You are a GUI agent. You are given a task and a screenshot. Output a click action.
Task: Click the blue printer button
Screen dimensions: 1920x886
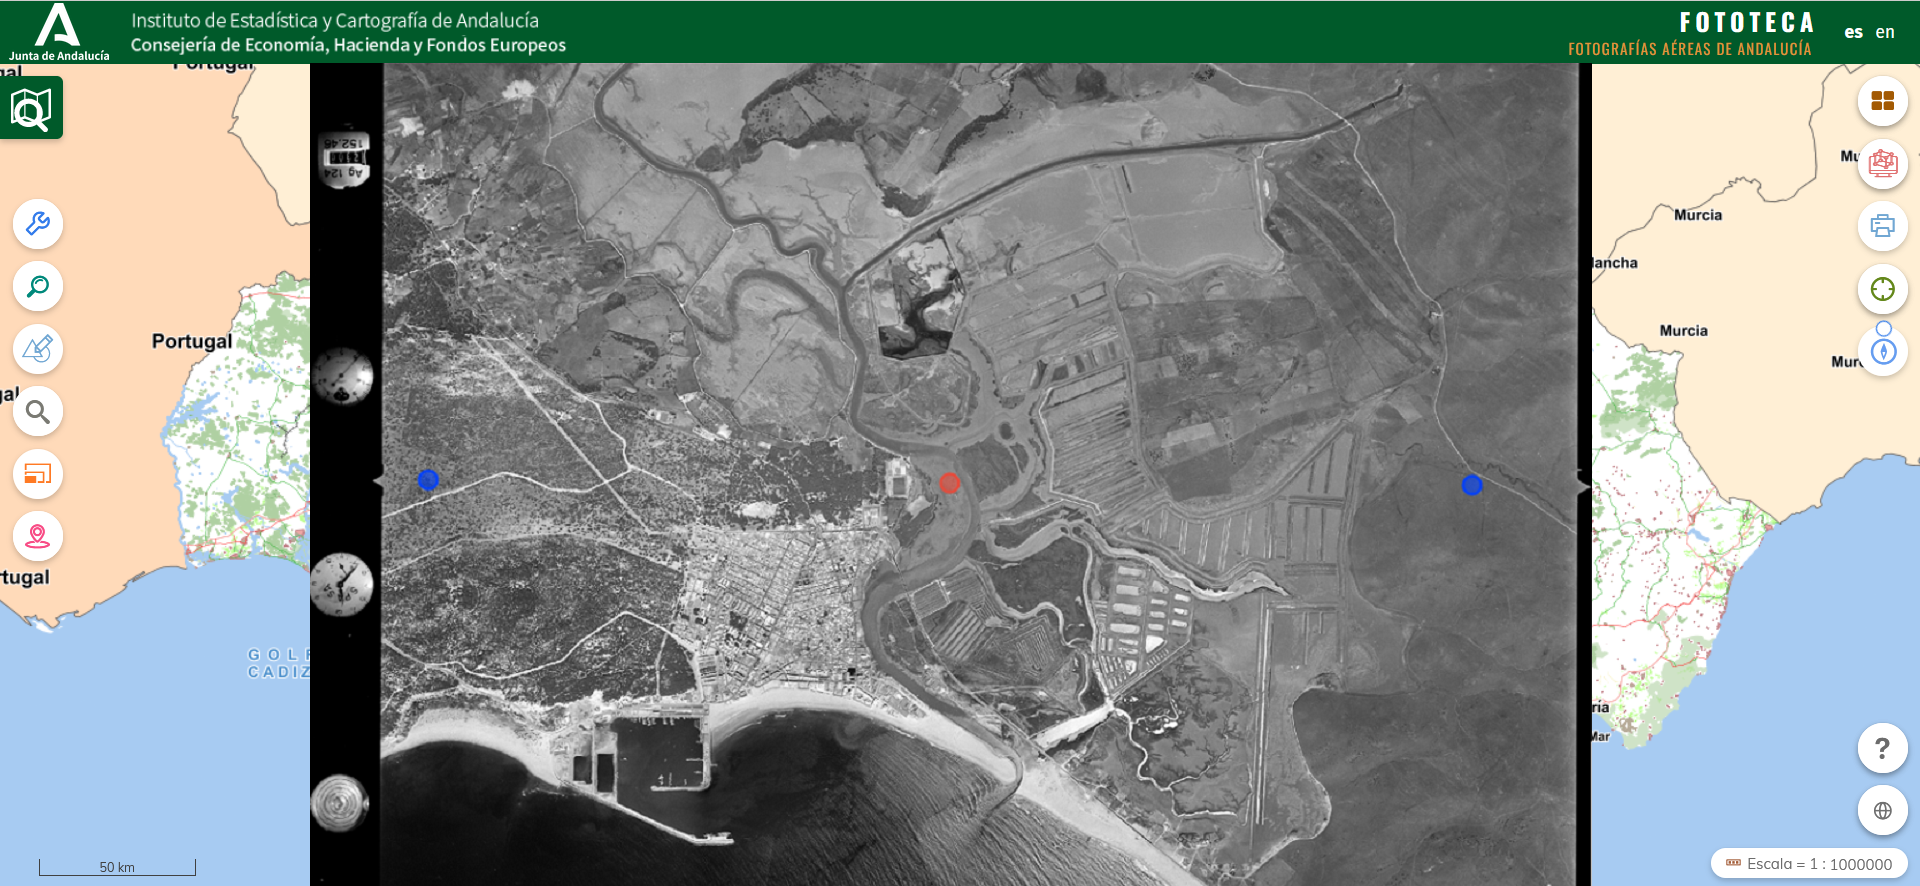(1883, 226)
